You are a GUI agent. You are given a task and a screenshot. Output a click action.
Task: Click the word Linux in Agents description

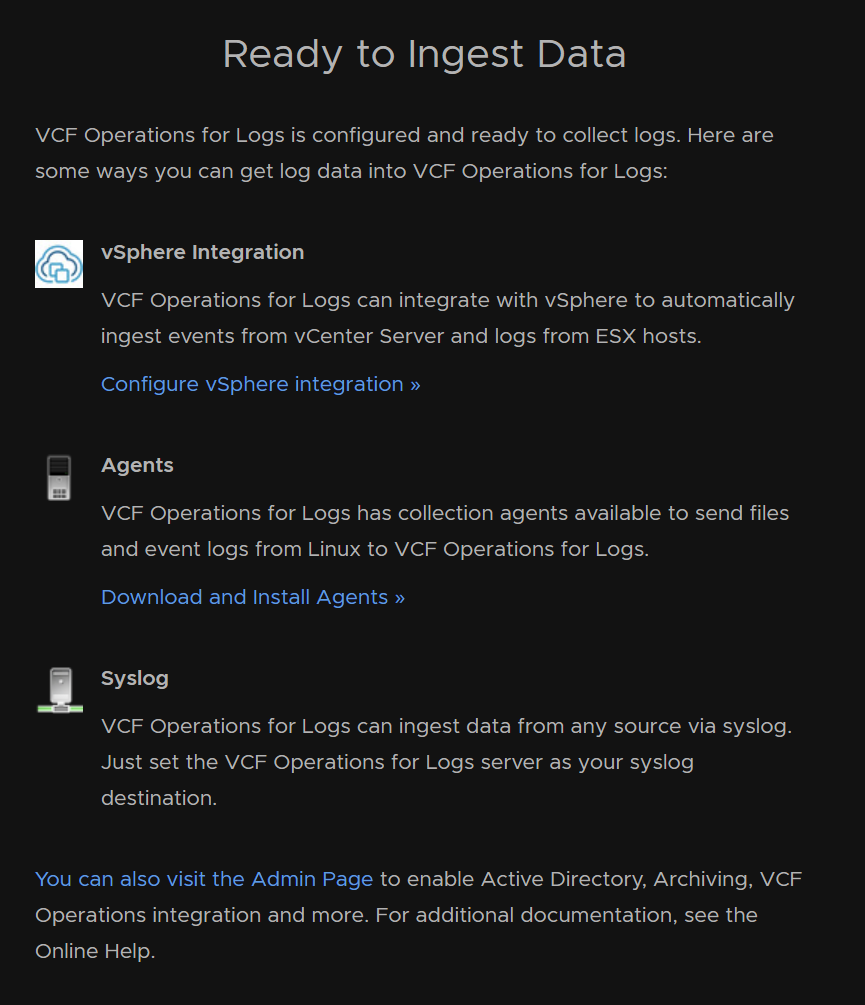[x=334, y=549]
